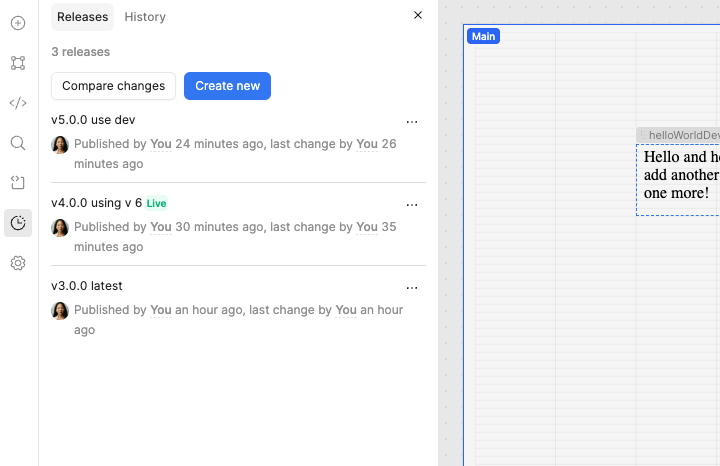Switch to the History tab
720x466 pixels.
pyautogui.click(x=145, y=17)
